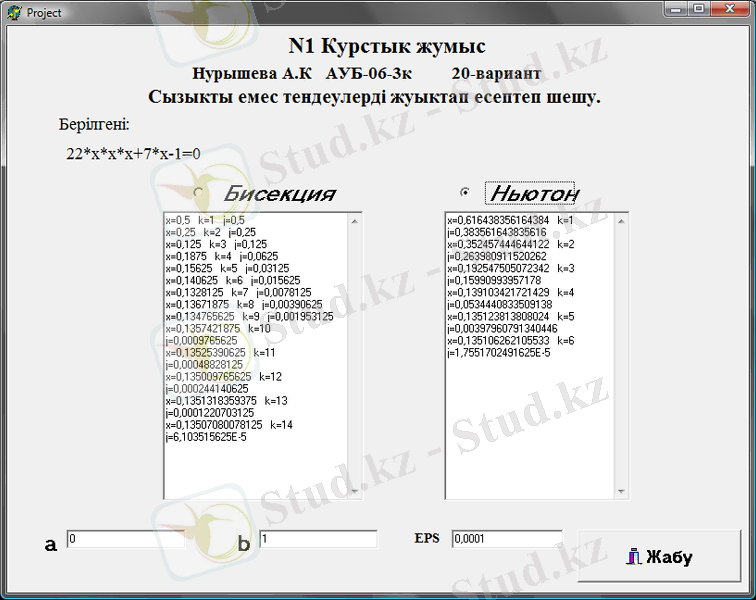The height and width of the screenshot is (600, 756).
Task: Click the down arrow of Ньютон list scrollbar
Action: coord(621,491)
